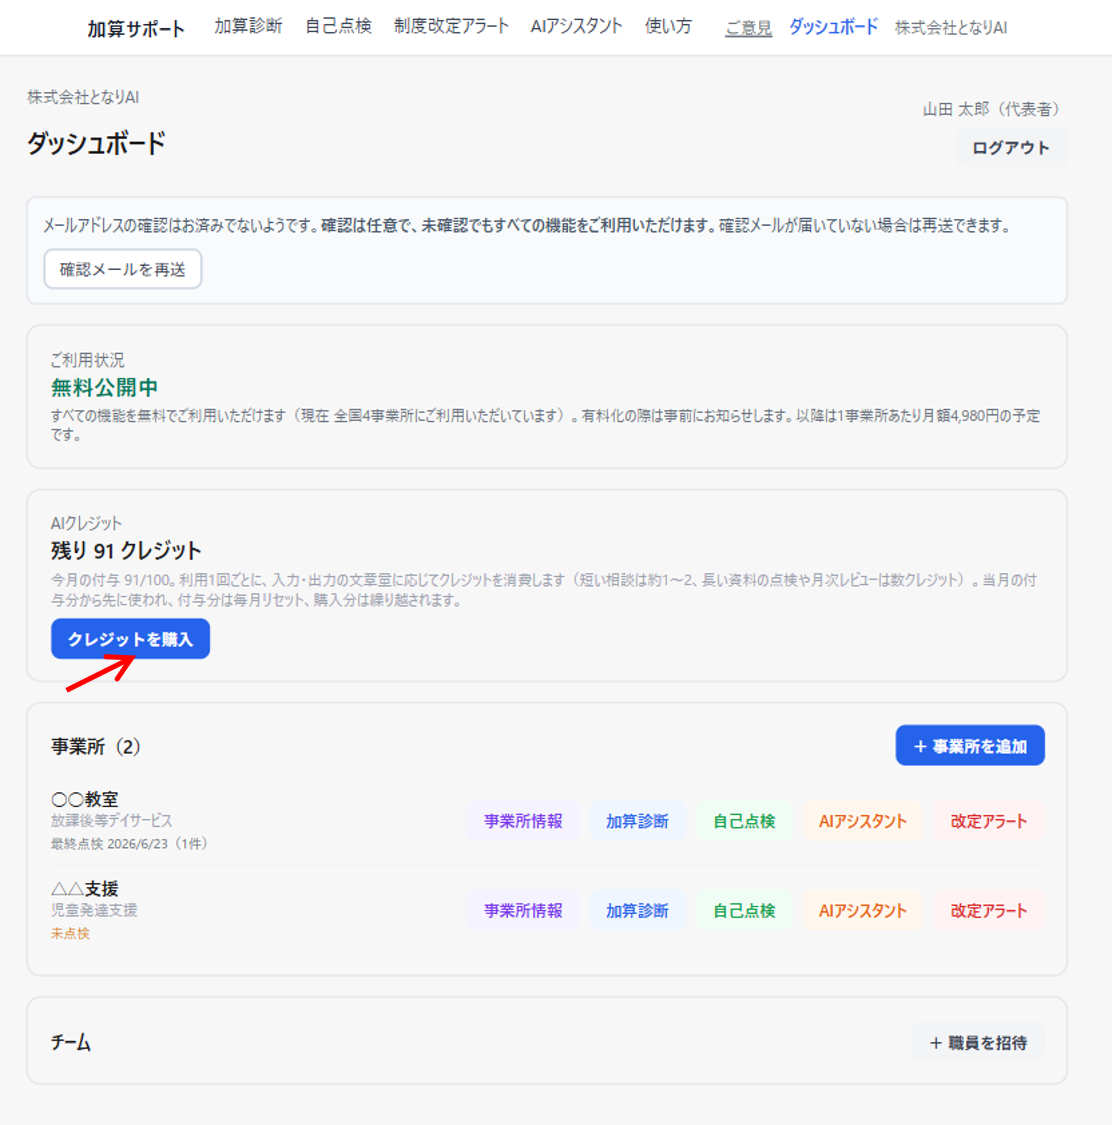Click the 事業所 (2) section heading

click(96, 747)
